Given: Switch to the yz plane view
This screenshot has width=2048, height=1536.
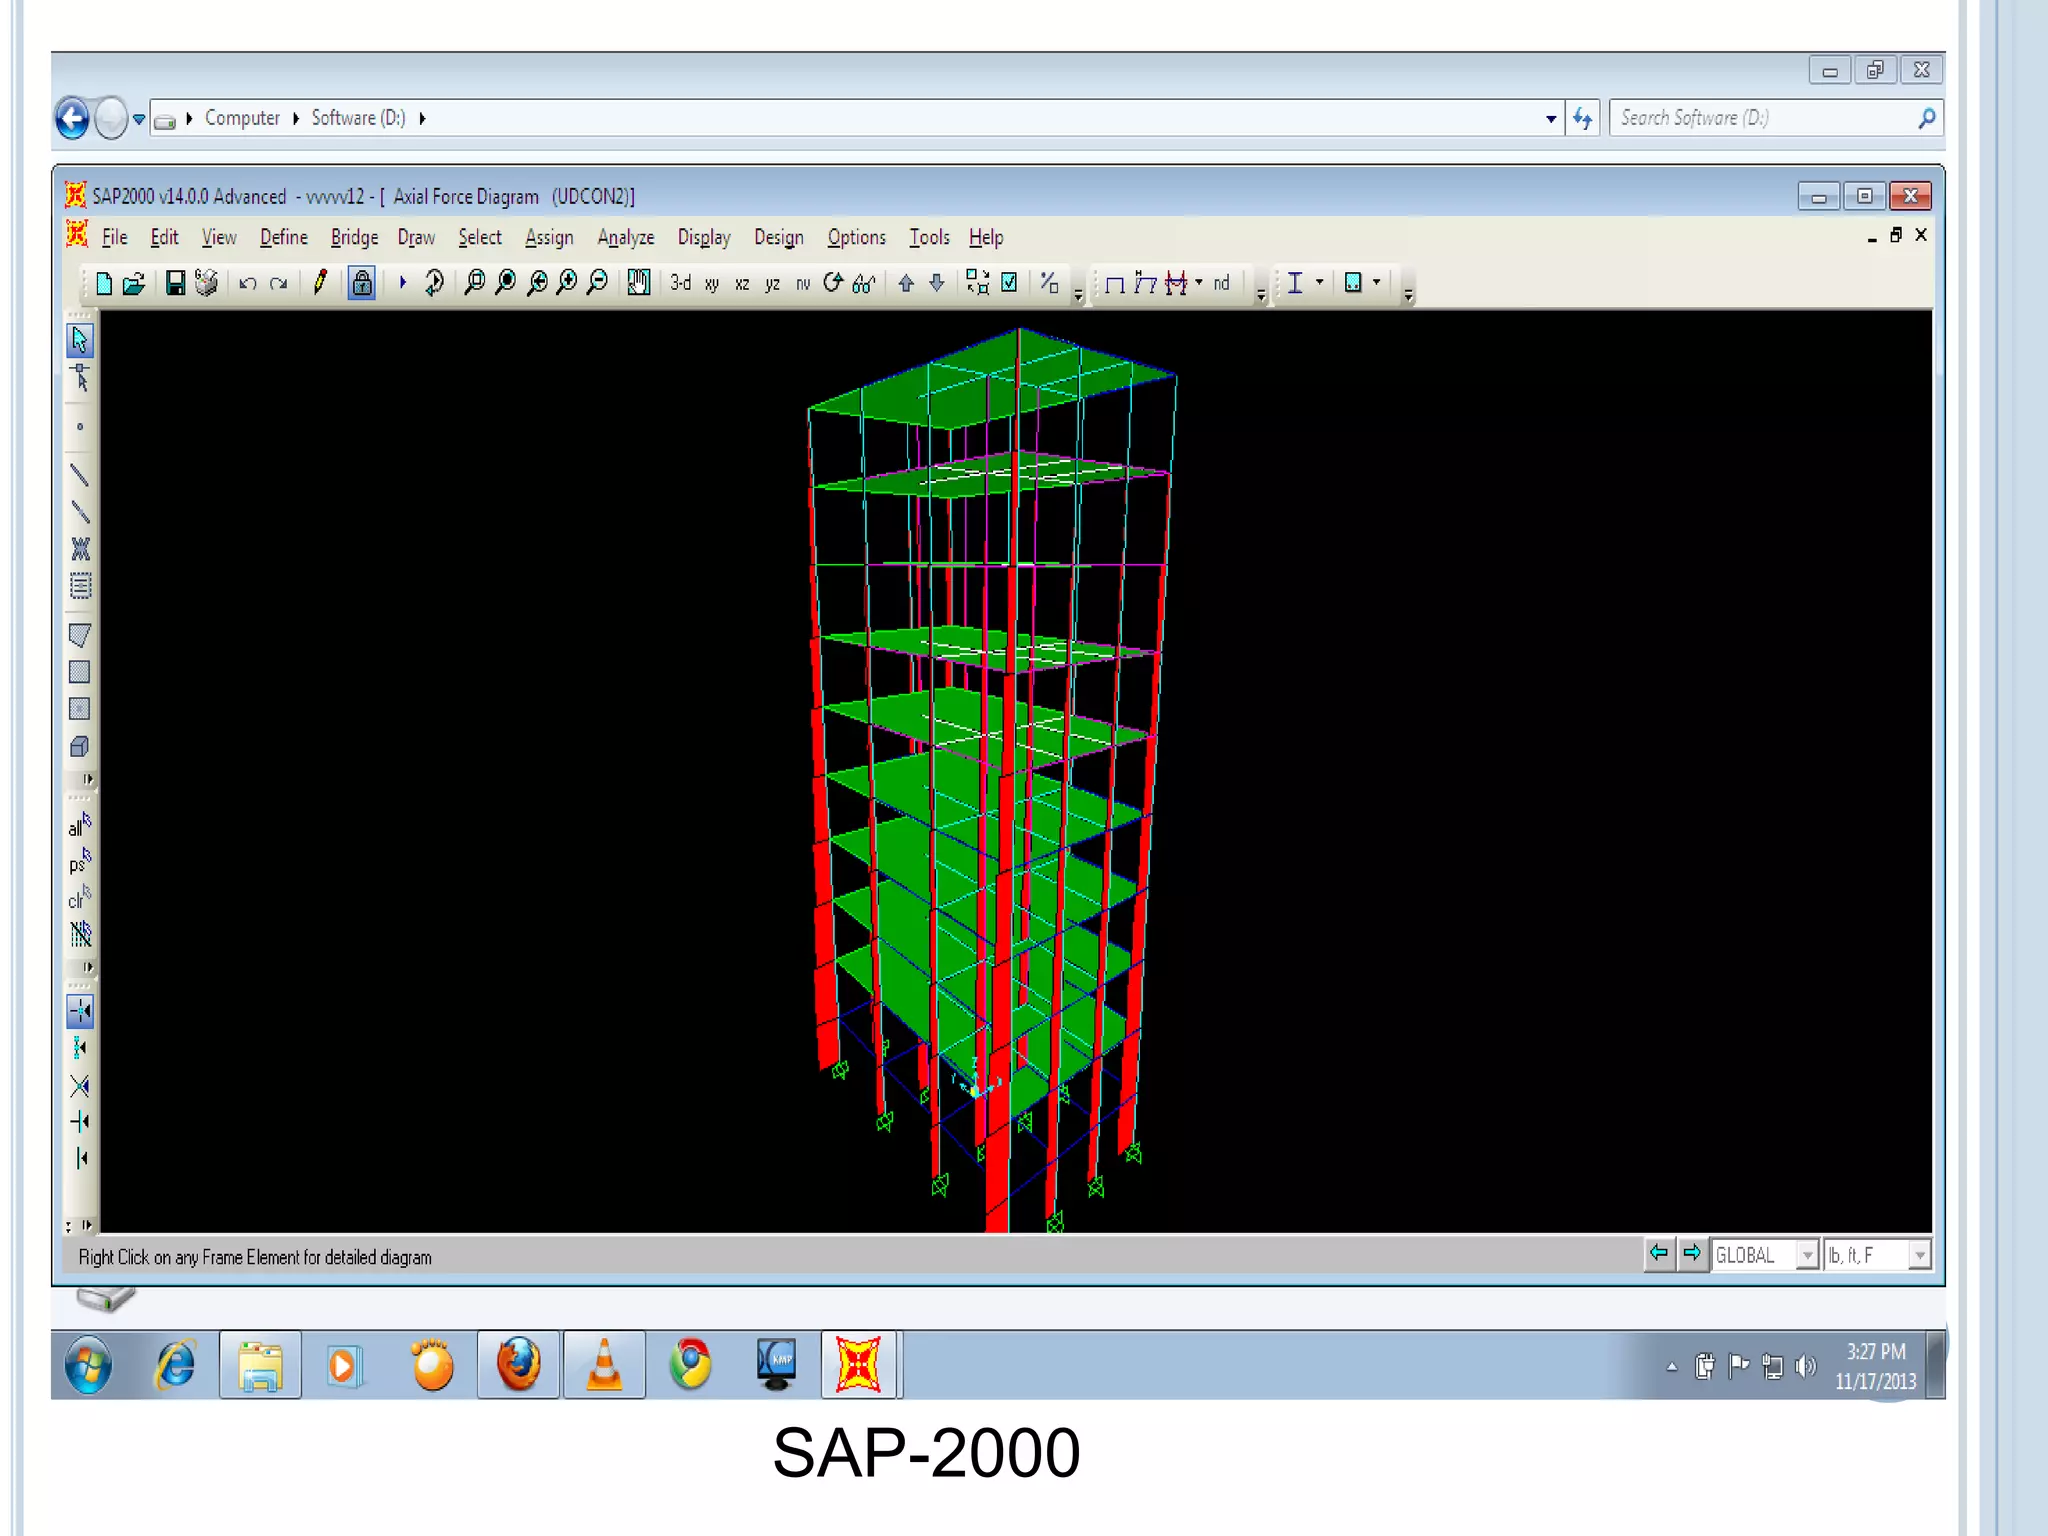Looking at the screenshot, I should (x=772, y=284).
